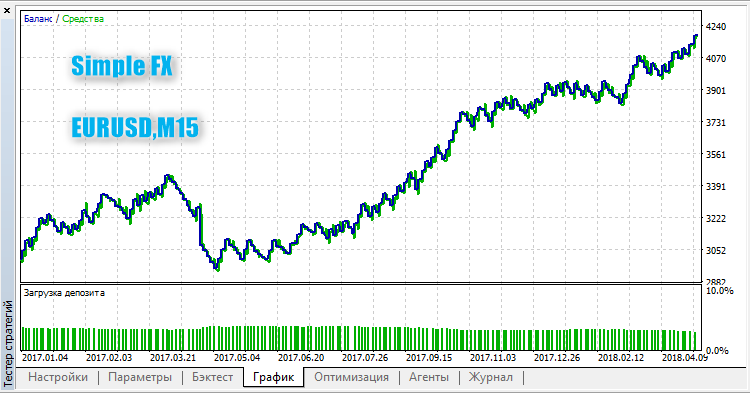Click the 3901 axis value
This screenshot has height=394, width=750.
716,91
